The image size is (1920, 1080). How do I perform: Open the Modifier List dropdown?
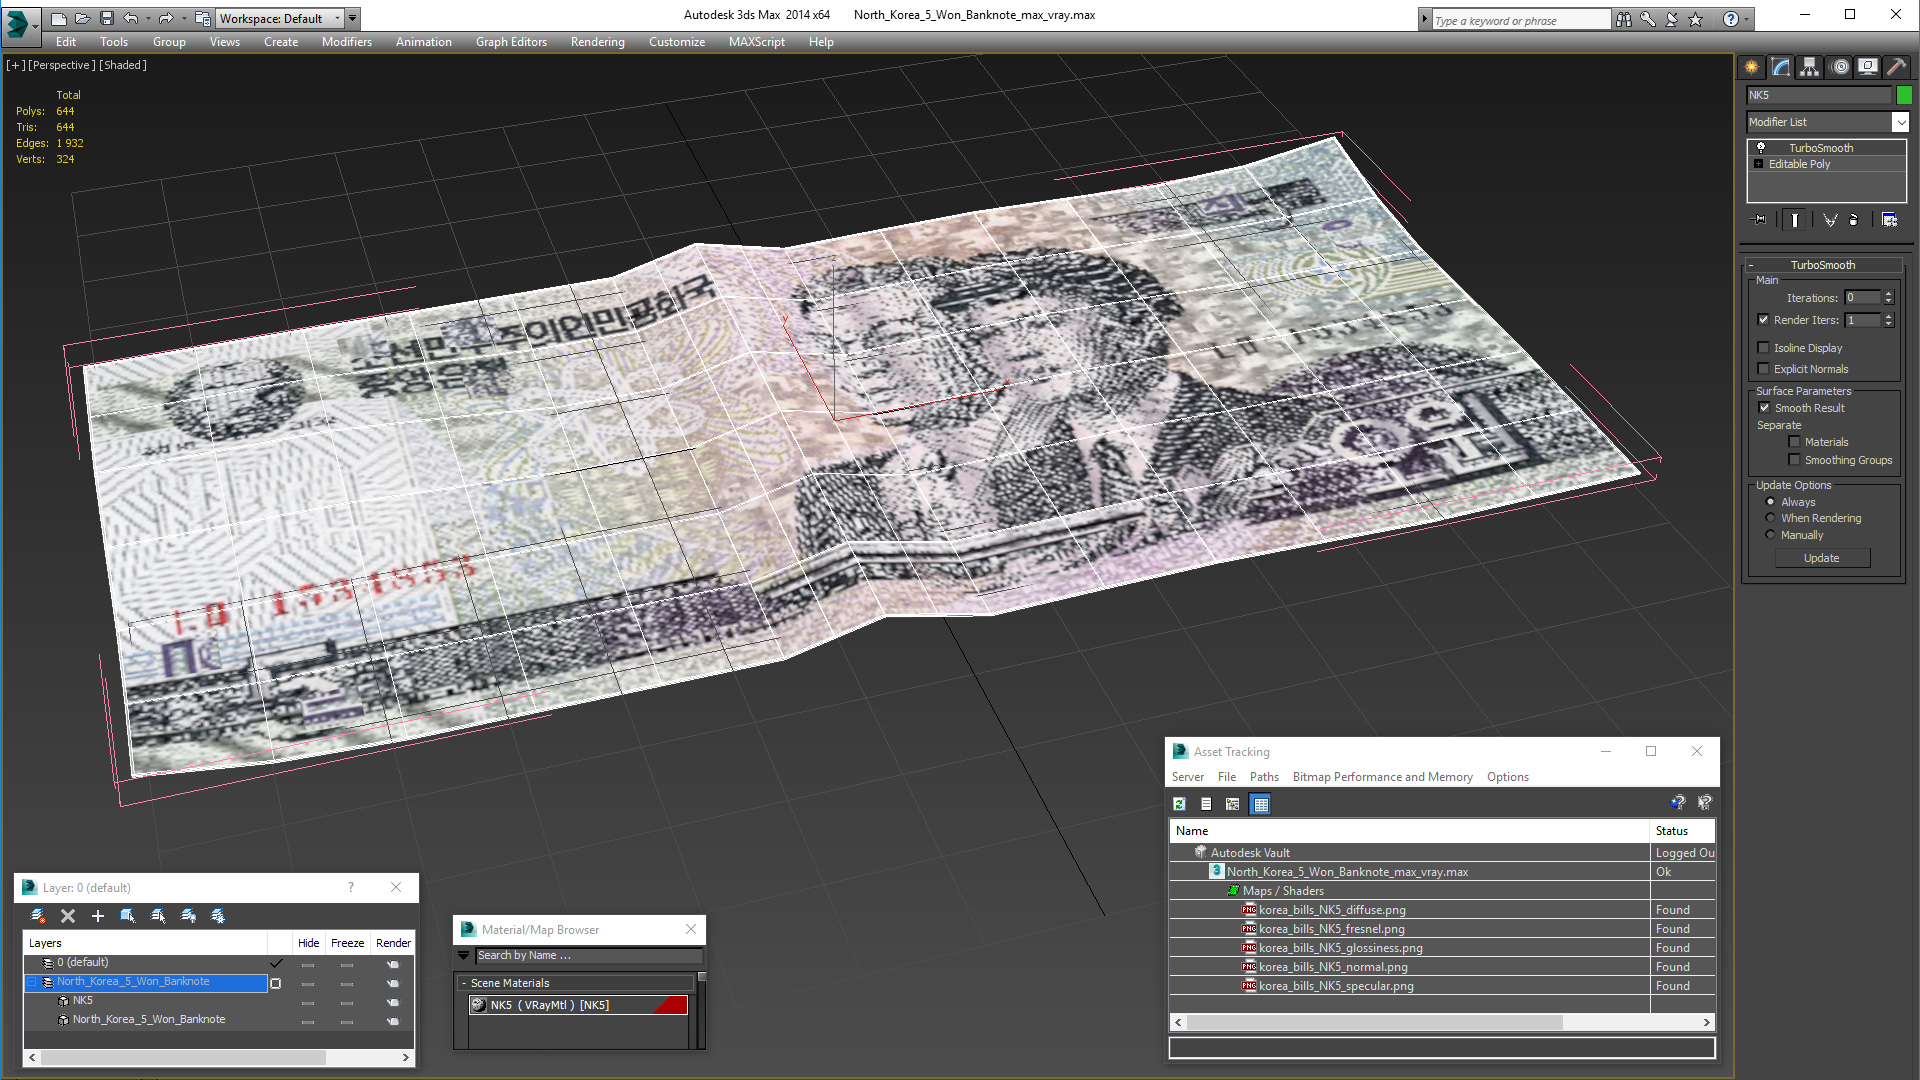coord(1900,122)
